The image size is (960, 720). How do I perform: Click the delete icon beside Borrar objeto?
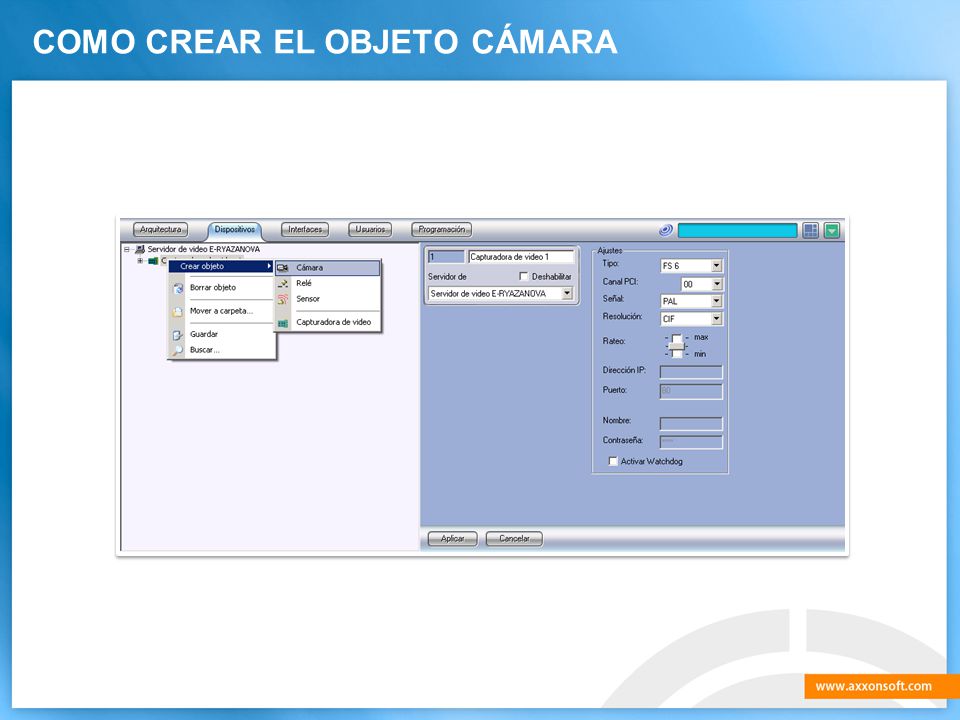point(178,288)
